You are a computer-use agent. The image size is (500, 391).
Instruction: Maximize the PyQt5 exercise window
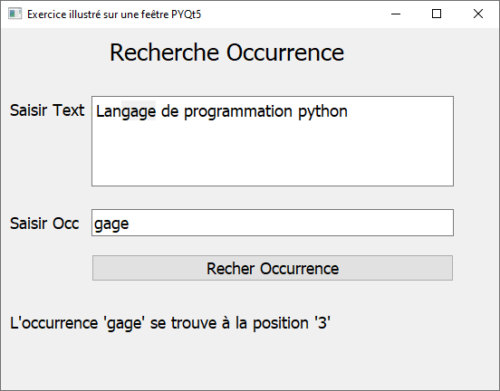(436, 14)
